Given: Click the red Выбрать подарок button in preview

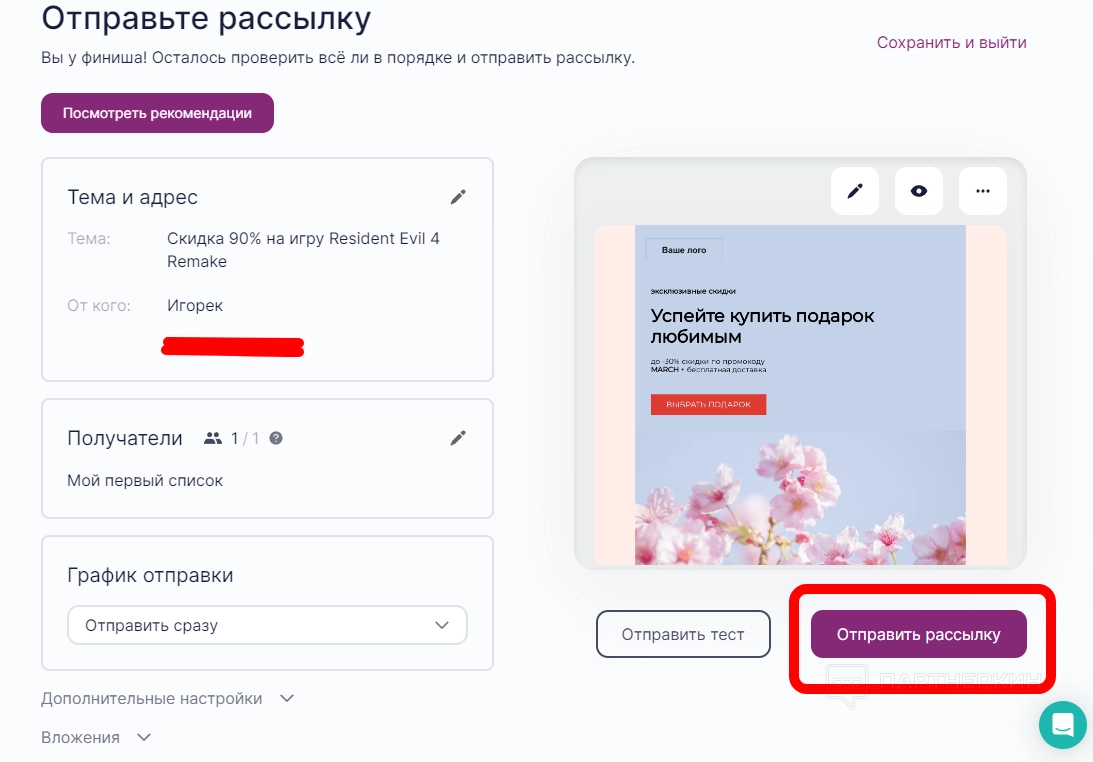Looking at the screenshot, I should [708, 404].
